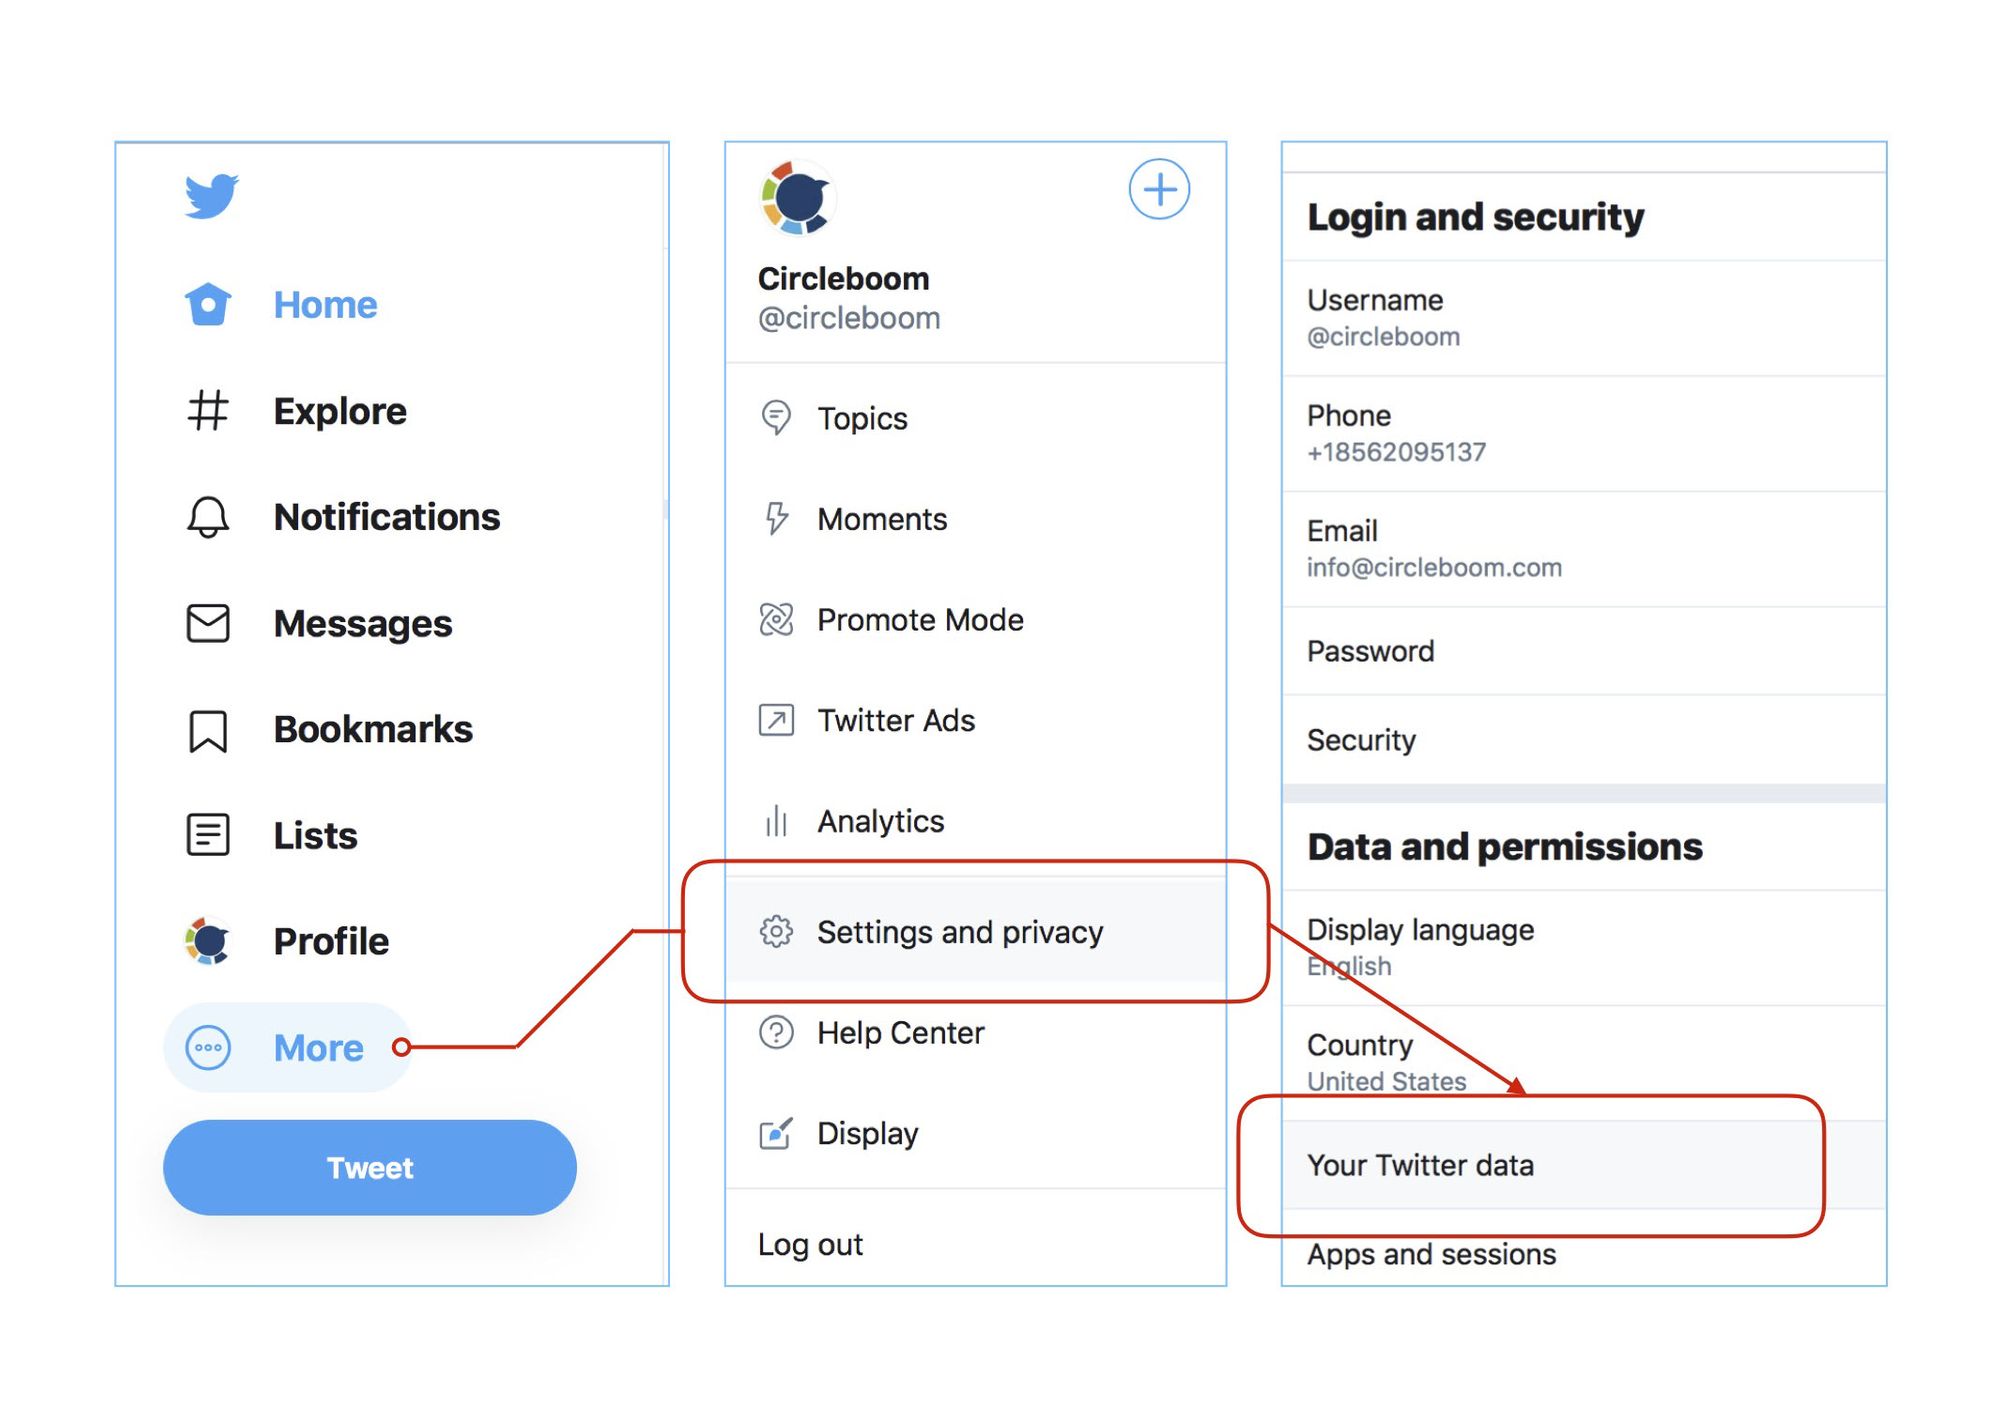Open Messages using the envelope icon
This screenshot has width=2000, height=1408.
click(207, 623)
